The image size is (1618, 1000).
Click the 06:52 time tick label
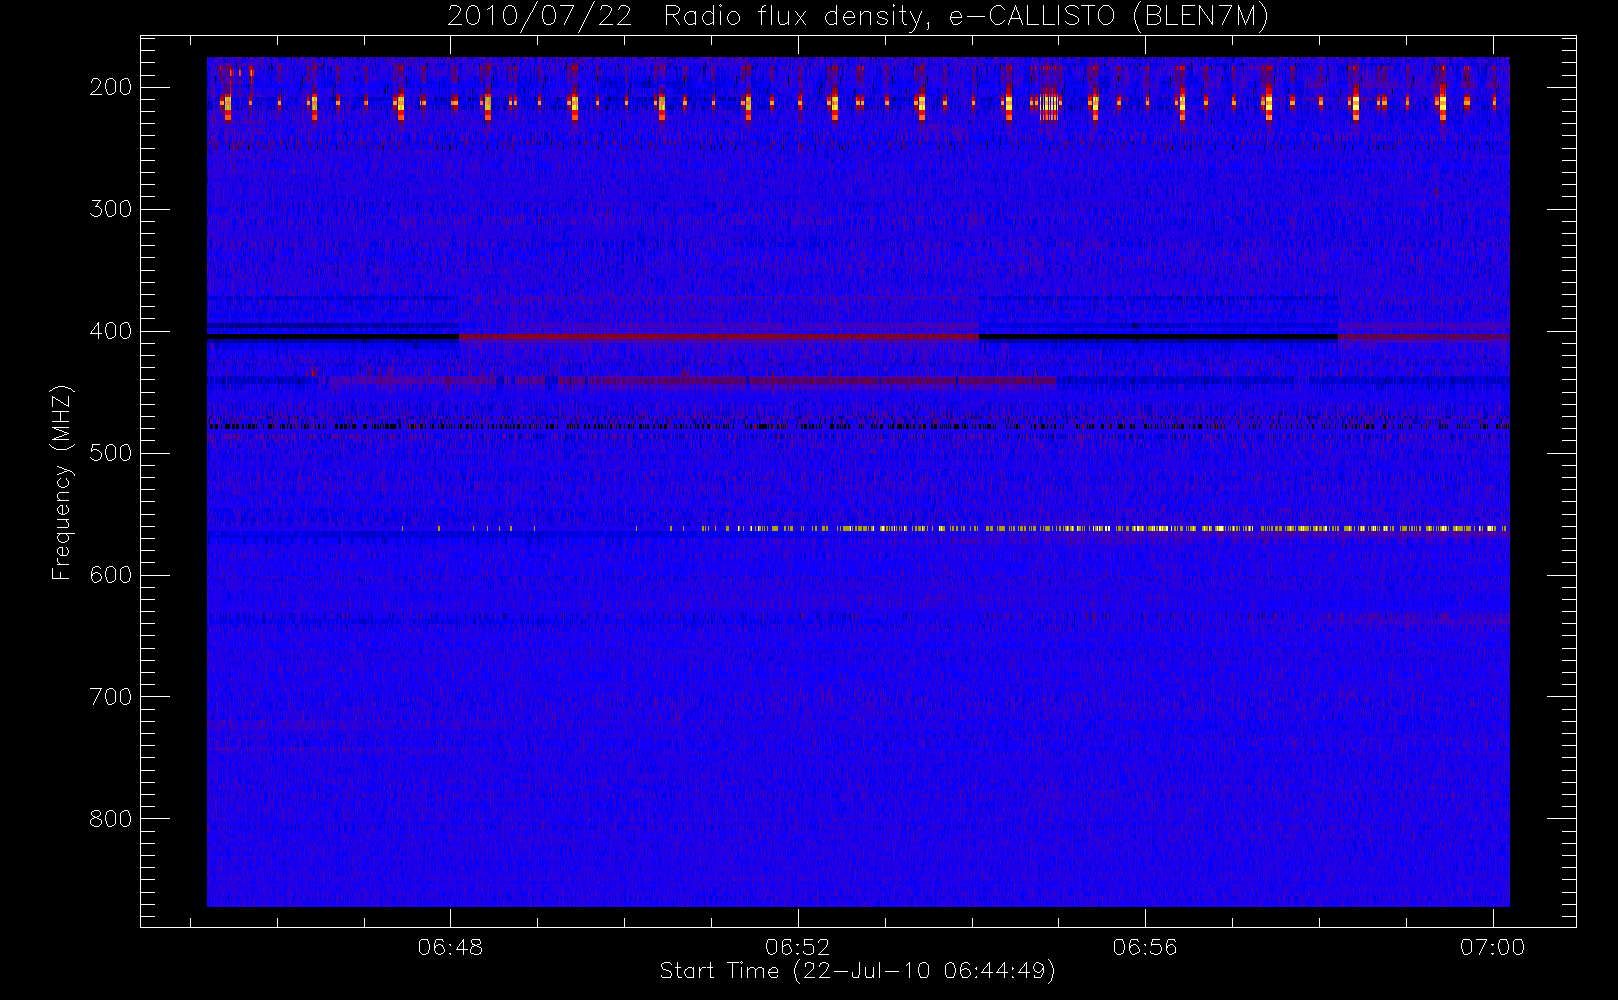797,947
